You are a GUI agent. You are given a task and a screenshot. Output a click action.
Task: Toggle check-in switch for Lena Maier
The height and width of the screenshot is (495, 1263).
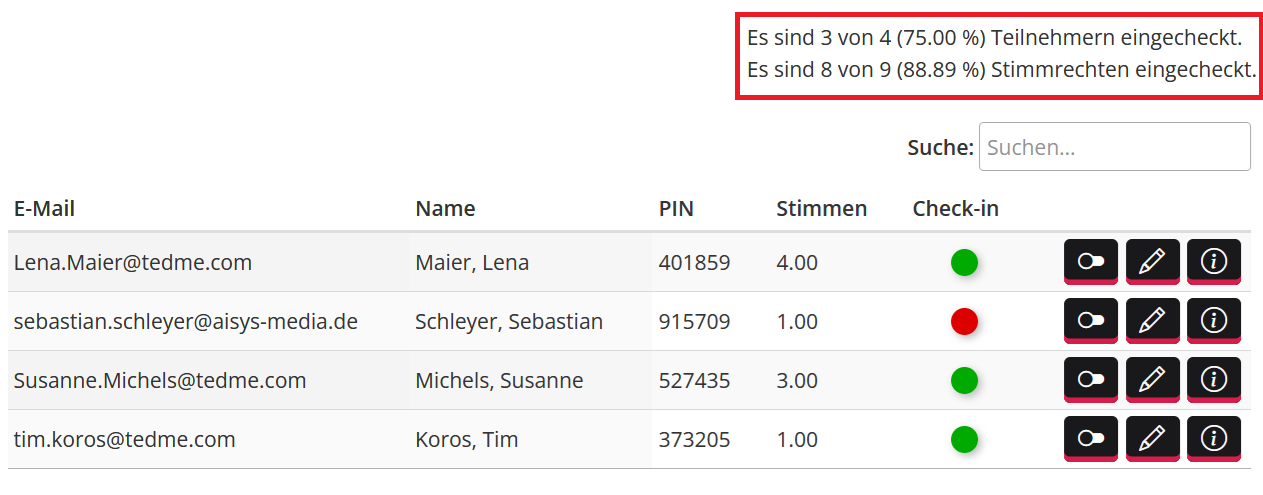(1090, 262)
